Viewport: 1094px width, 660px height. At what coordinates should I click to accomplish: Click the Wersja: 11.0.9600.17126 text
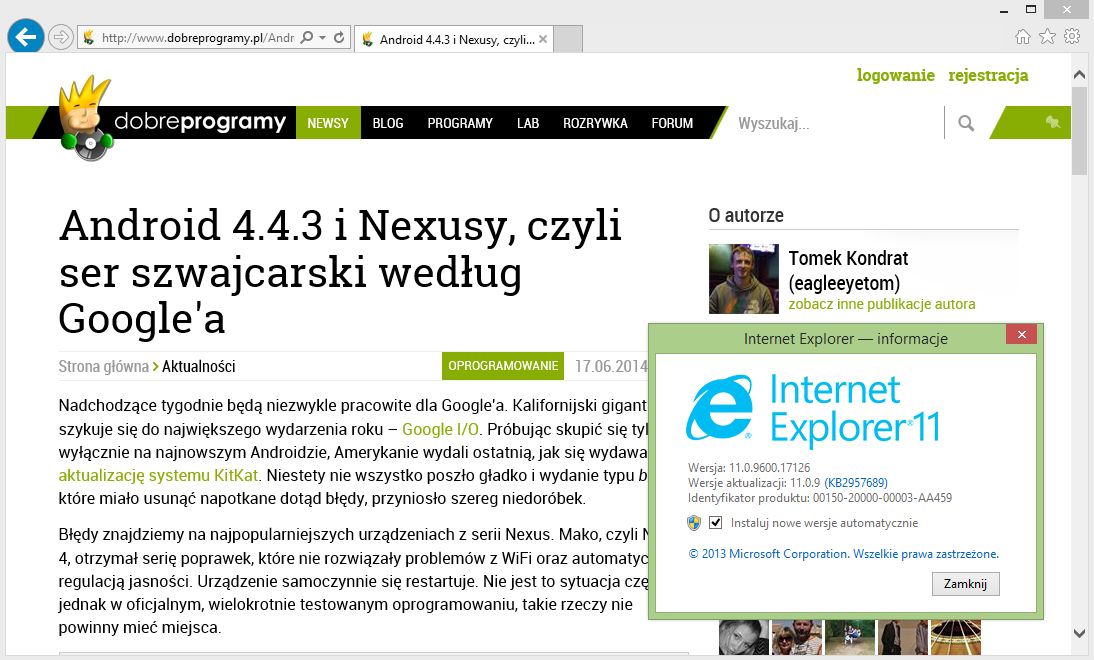click(749, 467)
